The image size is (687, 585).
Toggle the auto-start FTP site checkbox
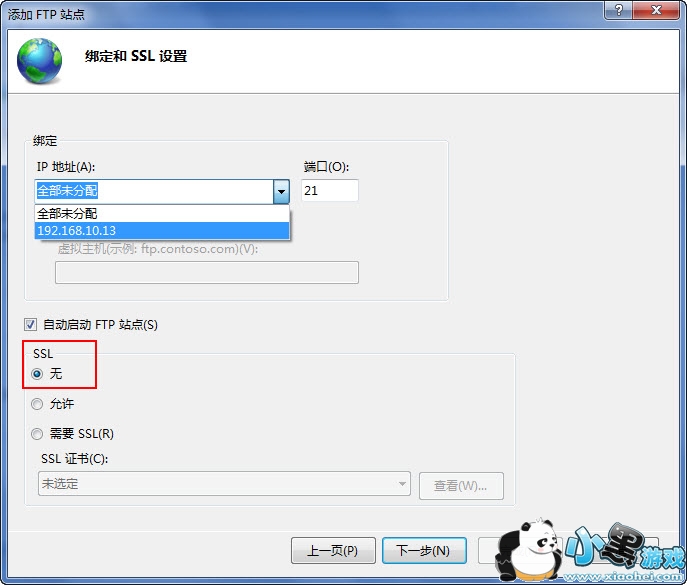pyautogui.click(x=30, y=325)
